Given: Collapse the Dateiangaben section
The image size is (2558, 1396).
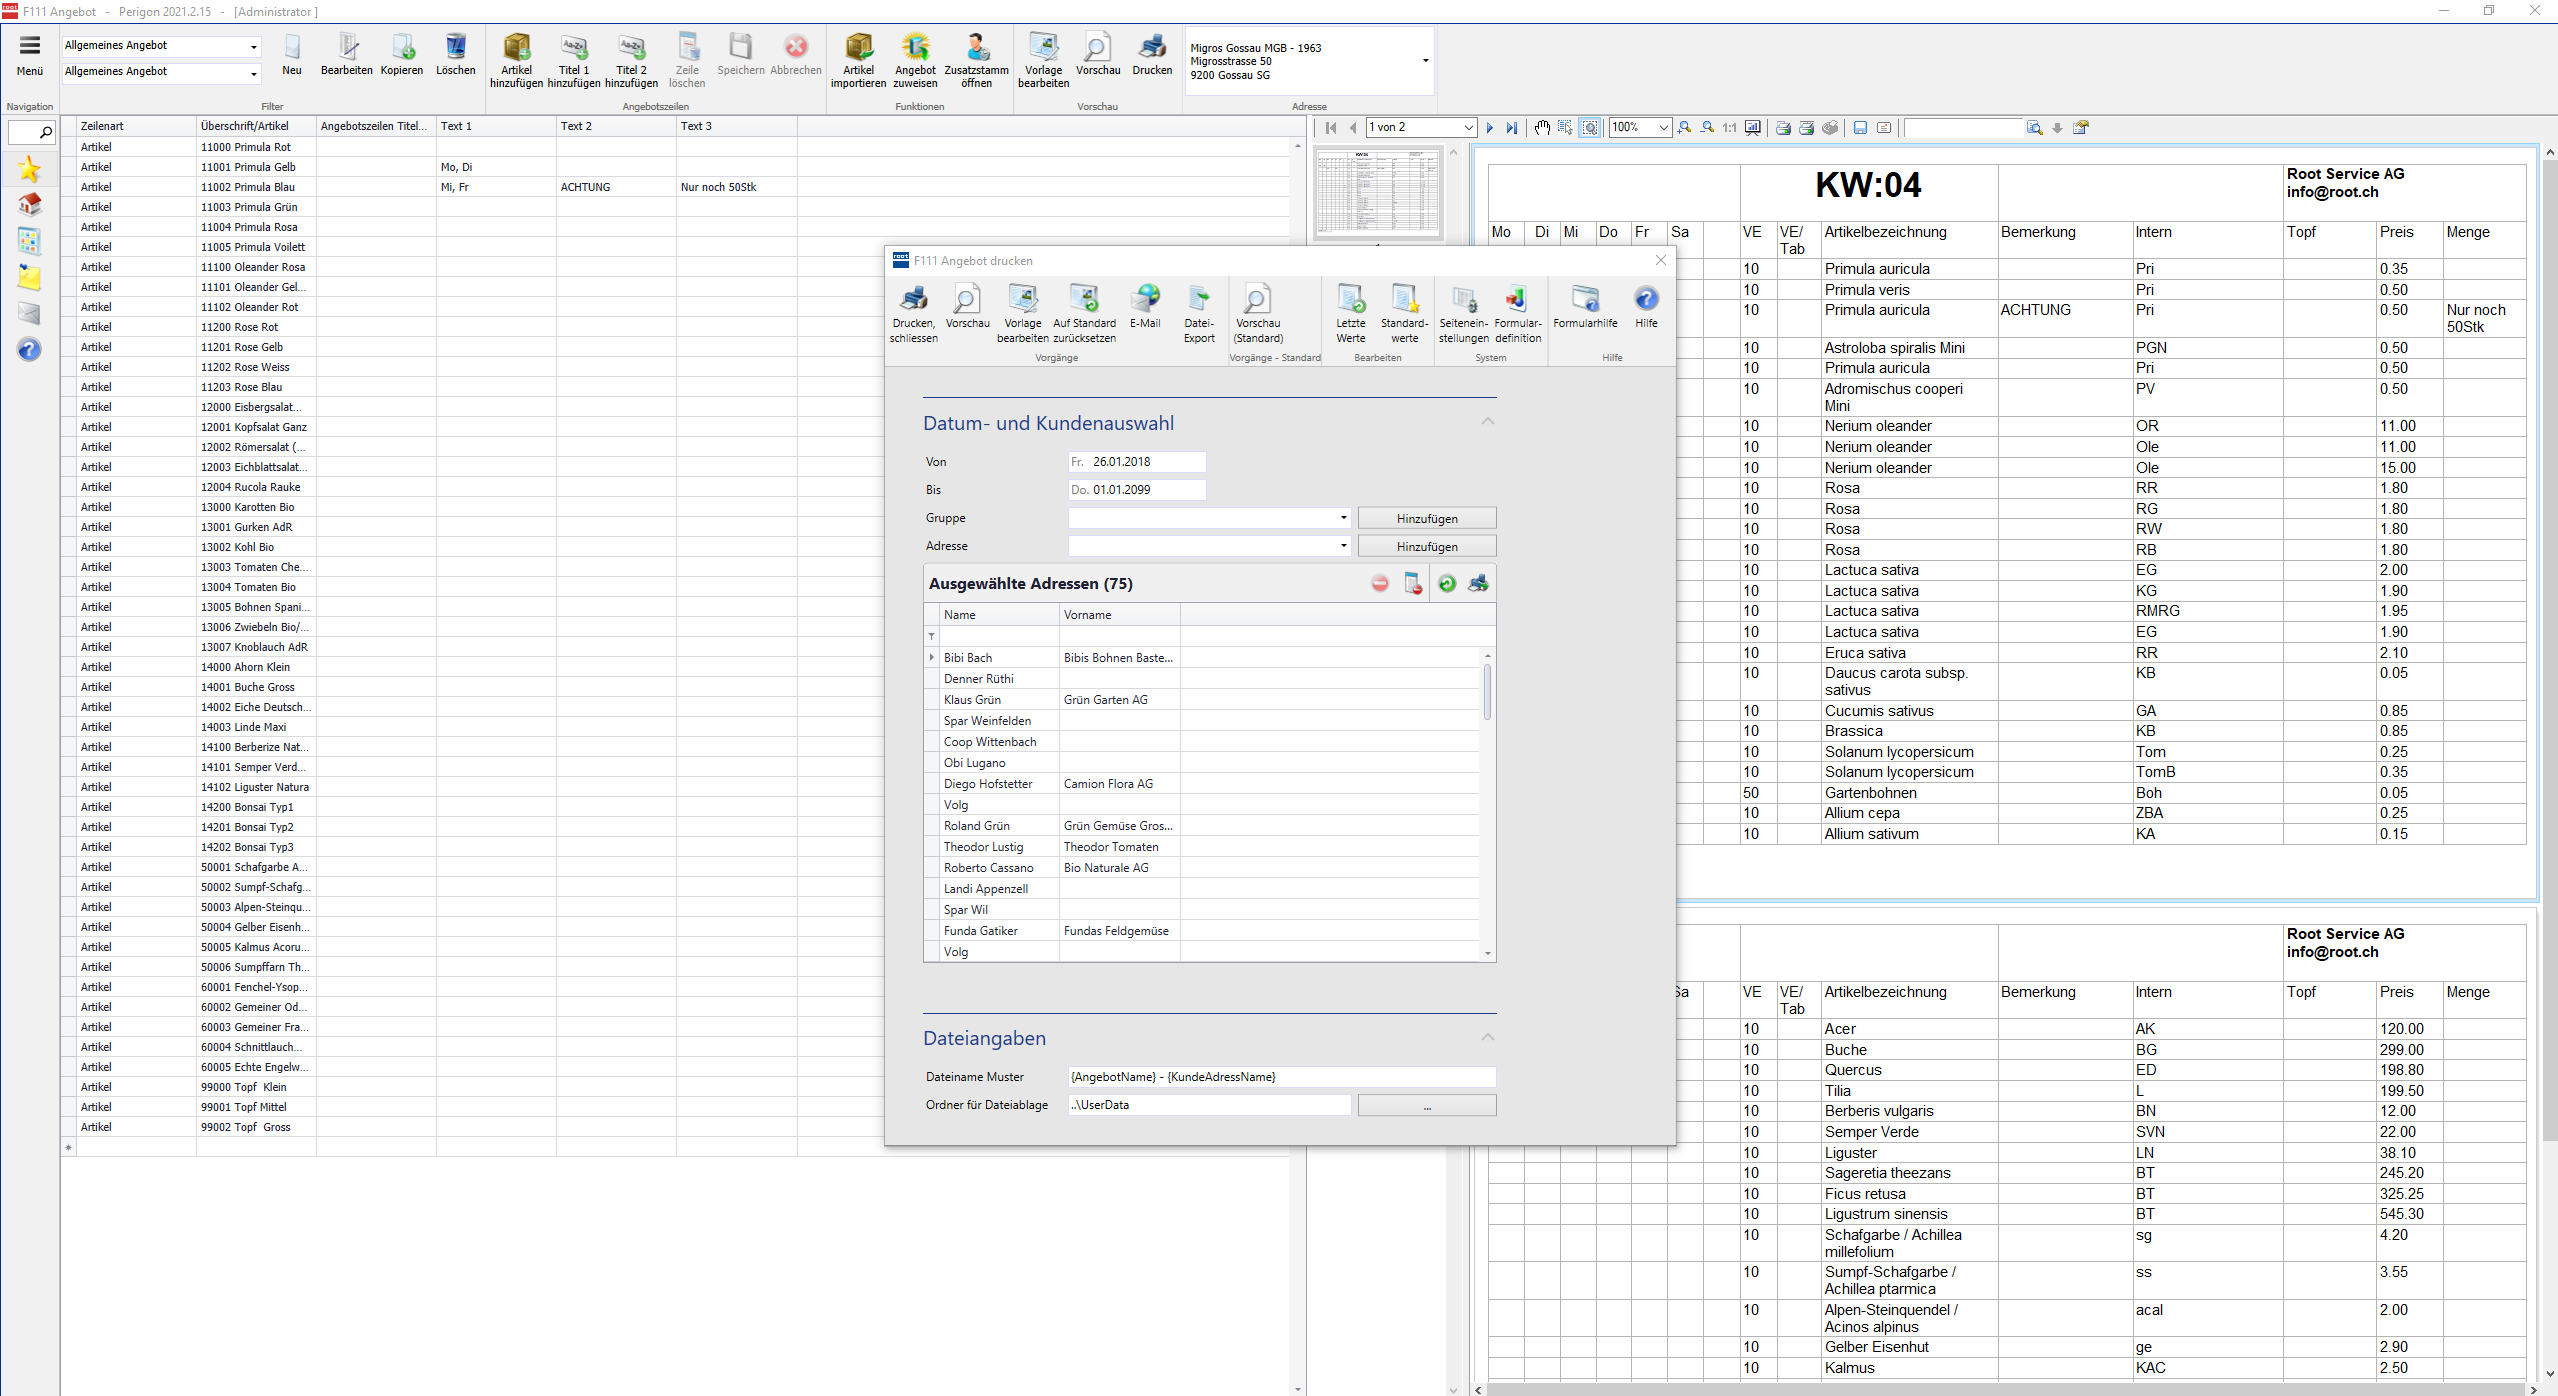Looking at the screenshot, I should [x=1487, y=1037].
